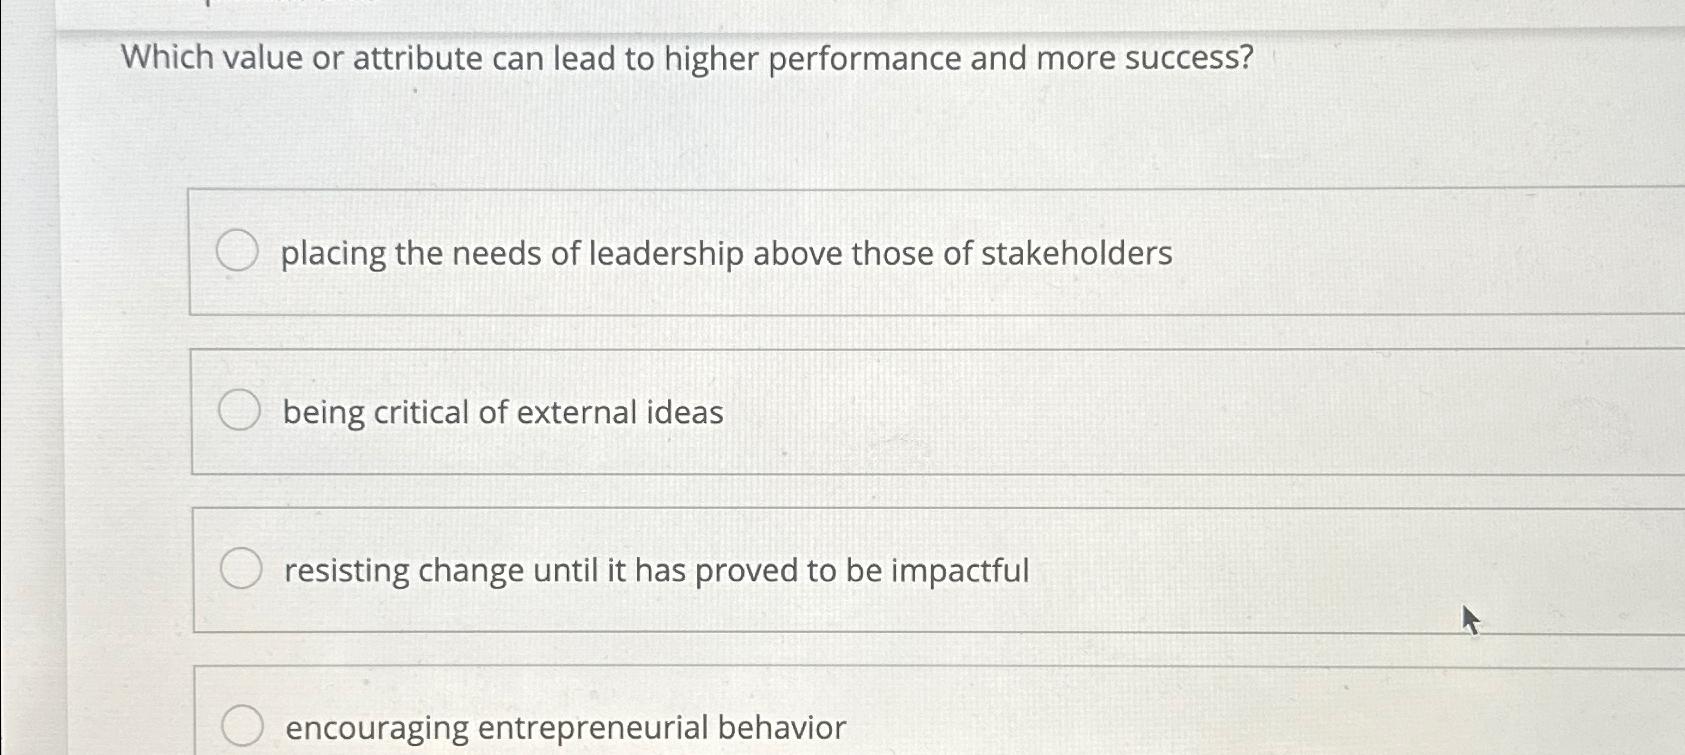Choose the 'being critical of external ideas' radio button

239,410
